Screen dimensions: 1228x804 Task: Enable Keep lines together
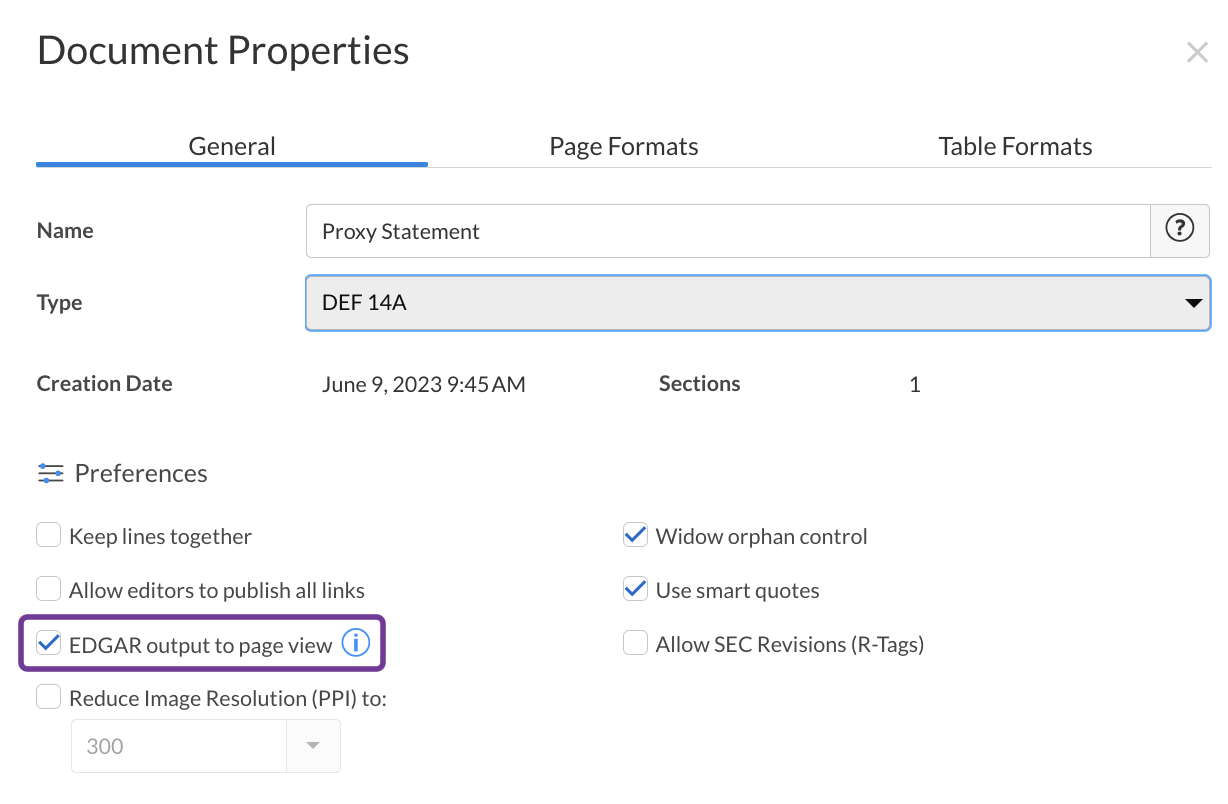48,534
